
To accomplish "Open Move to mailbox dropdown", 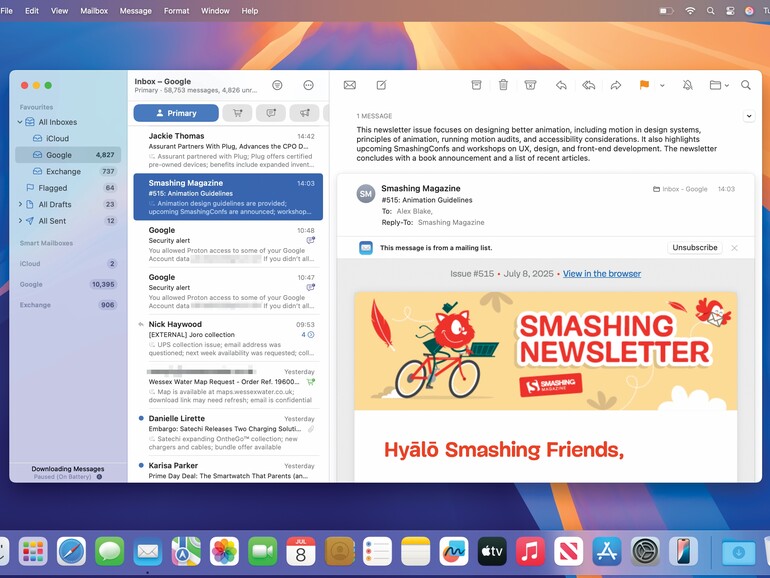I will (x=719, y=85).
